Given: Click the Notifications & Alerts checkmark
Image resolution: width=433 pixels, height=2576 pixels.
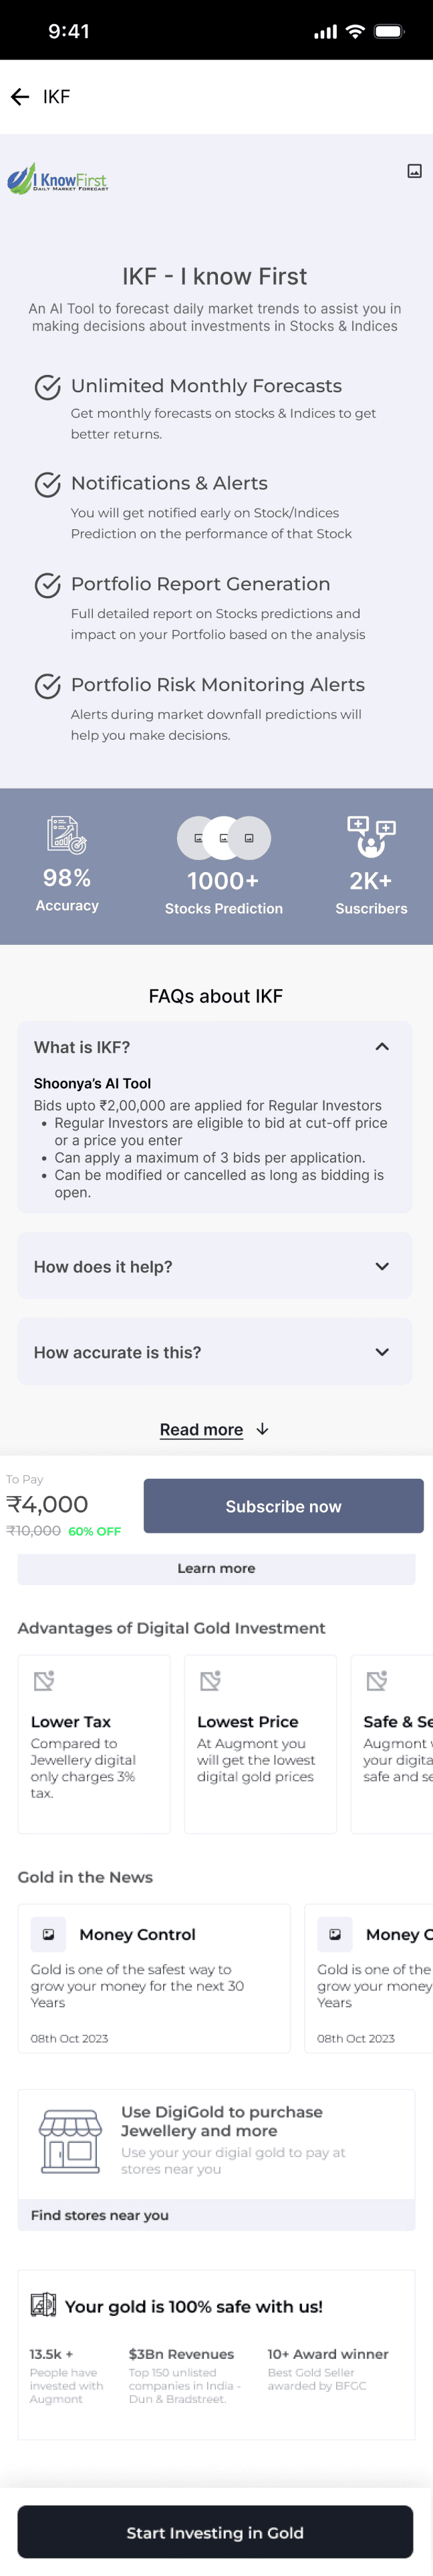Looking at the screenshot, I should coord(48,485).
